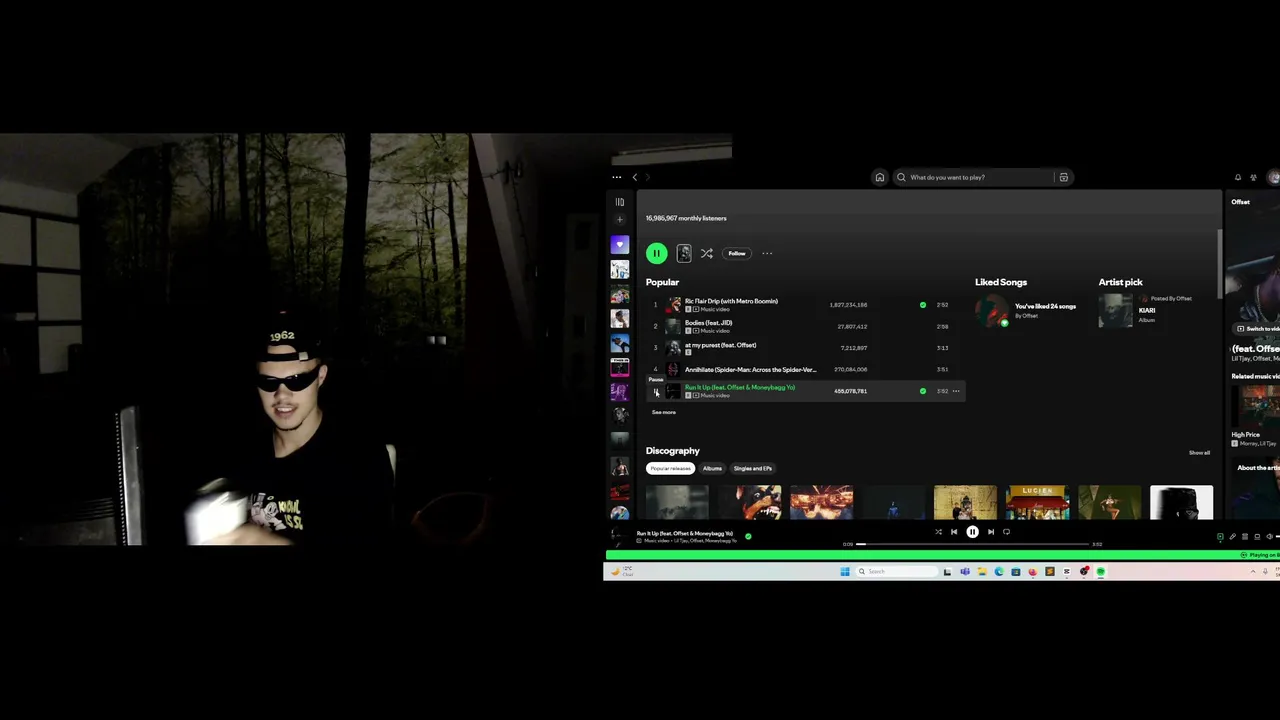Open 'High Price' related music video

click(1255, 415)
